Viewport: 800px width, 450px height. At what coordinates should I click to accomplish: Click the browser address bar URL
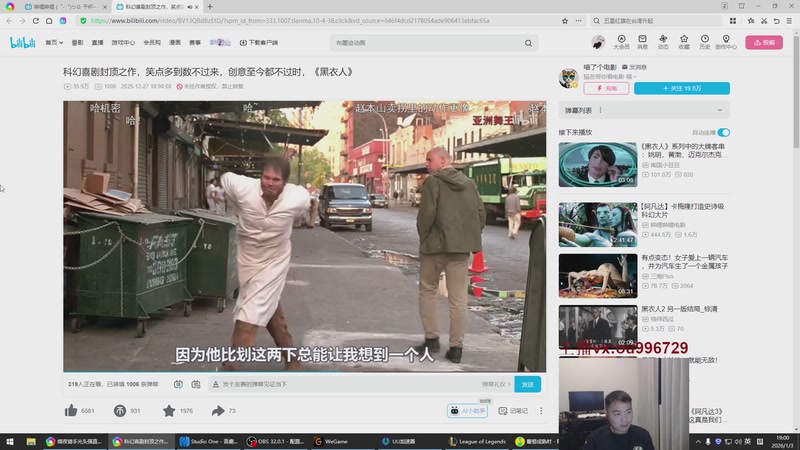tap(290, 21)
